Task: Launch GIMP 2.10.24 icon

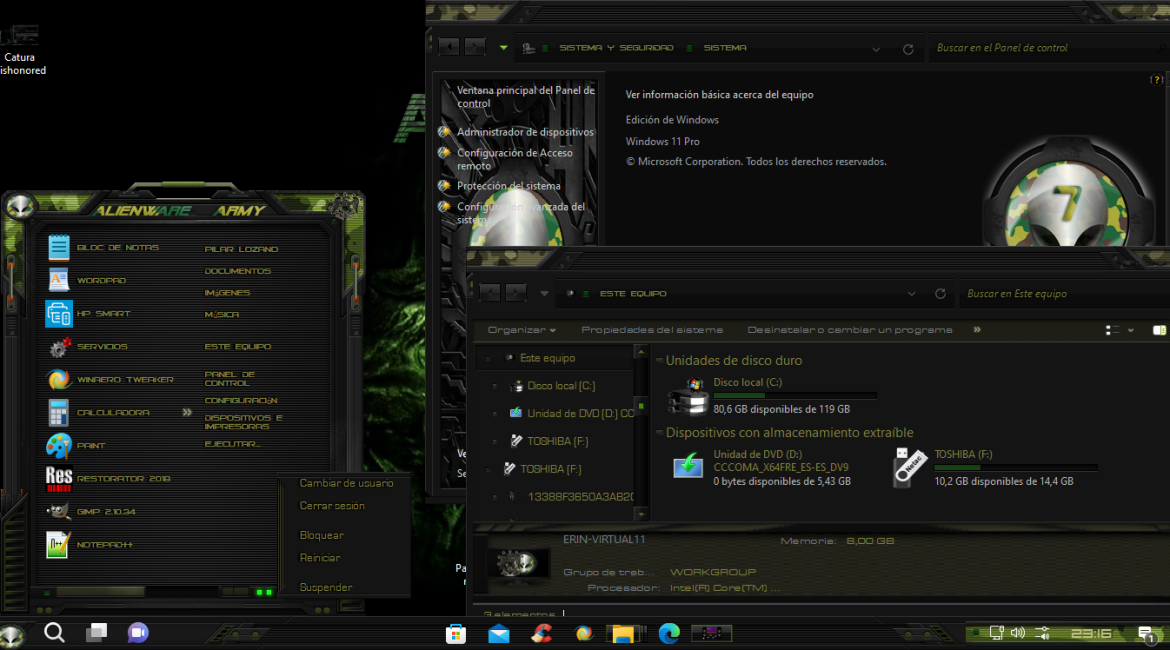Action: (x=59, y=511)
